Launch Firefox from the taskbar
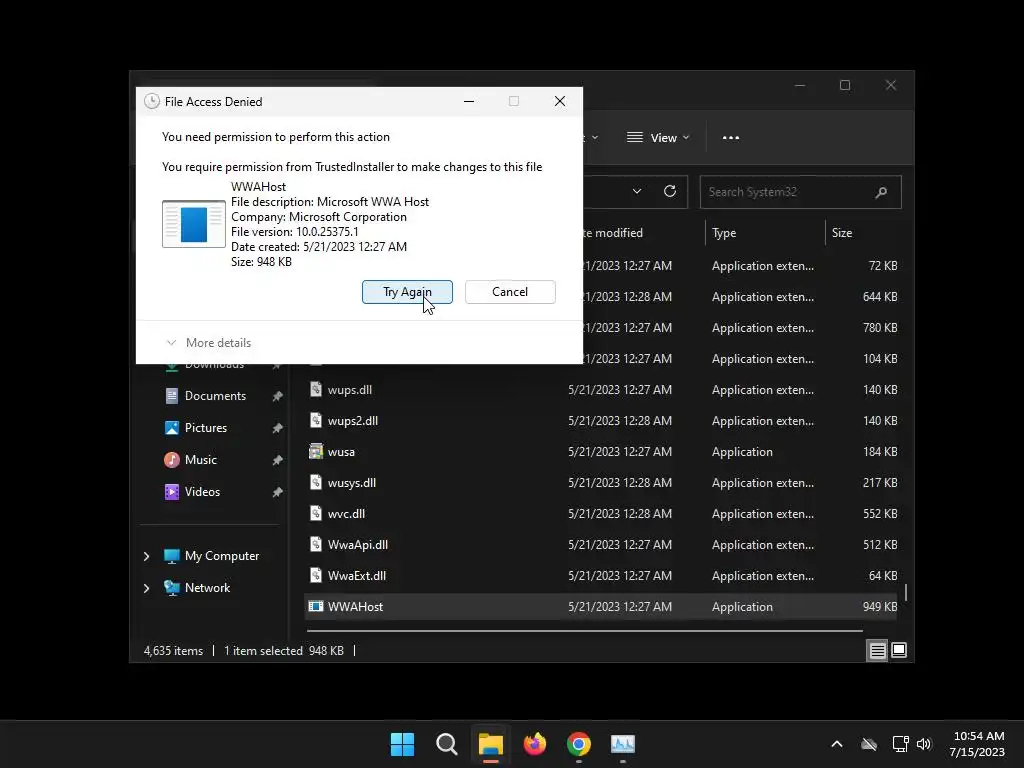Viewport: 1024px width, 768px height. tap(535, 744)
